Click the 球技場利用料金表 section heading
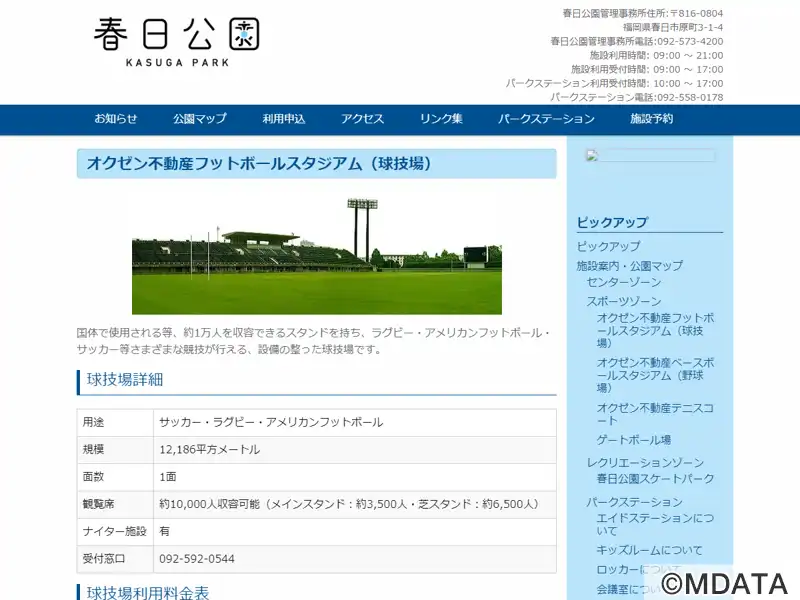 (148, 592)
